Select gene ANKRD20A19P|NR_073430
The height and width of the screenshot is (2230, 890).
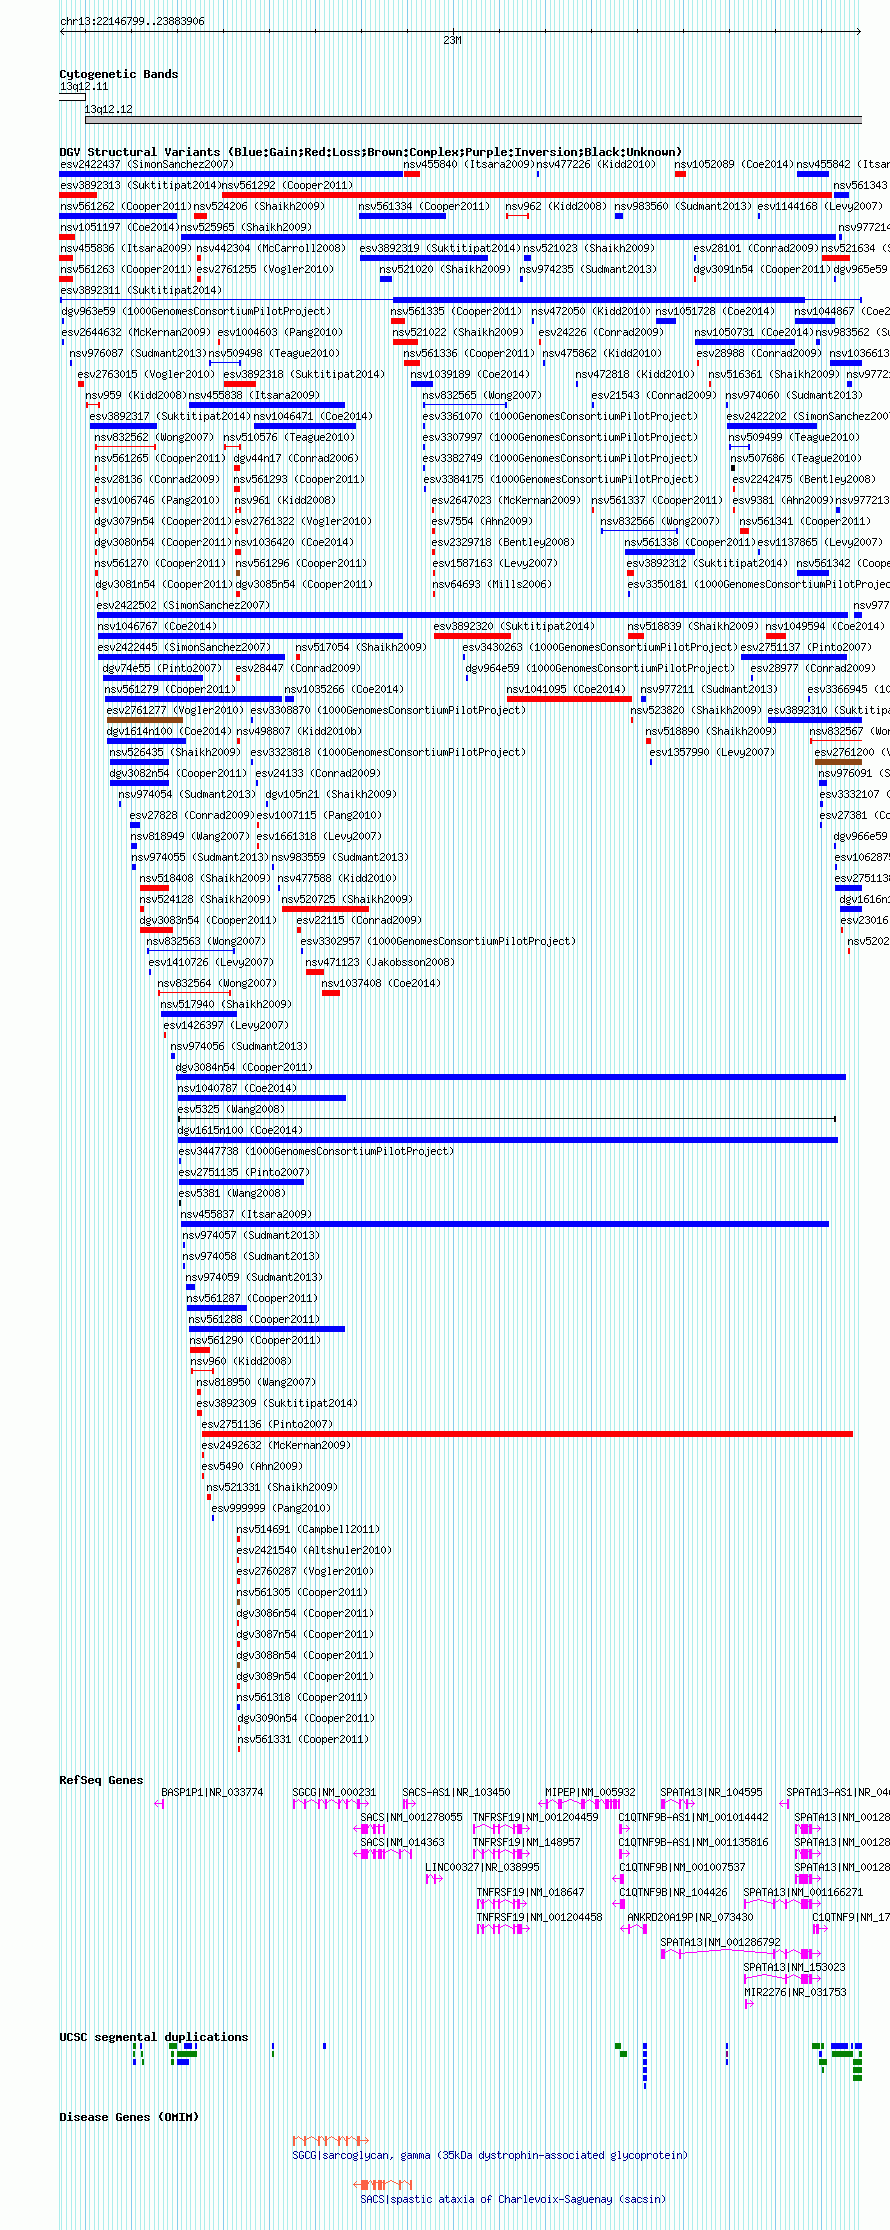[690, 1917]
